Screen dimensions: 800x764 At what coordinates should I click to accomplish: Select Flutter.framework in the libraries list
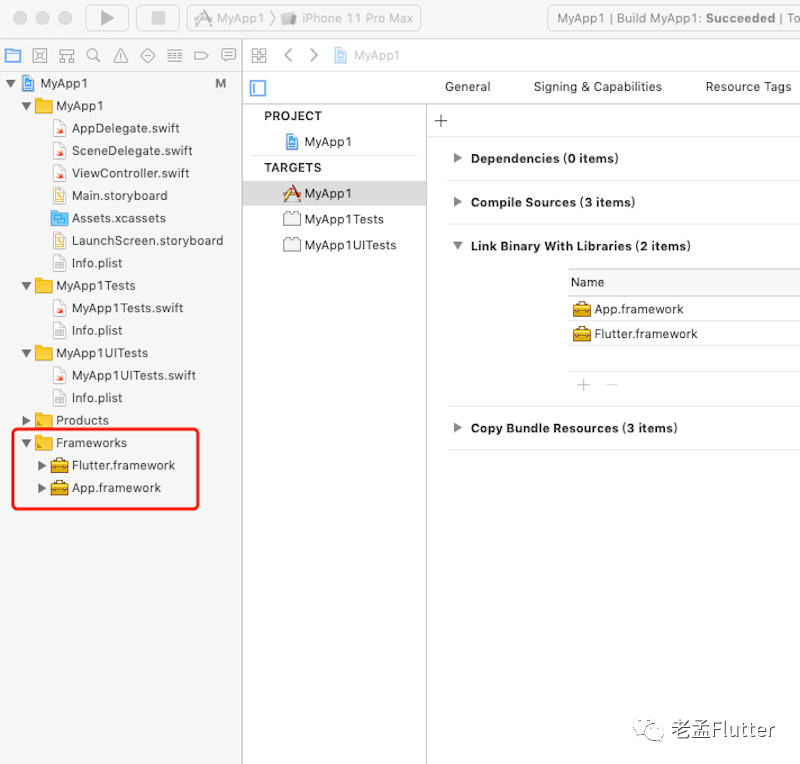pos(684,334)
